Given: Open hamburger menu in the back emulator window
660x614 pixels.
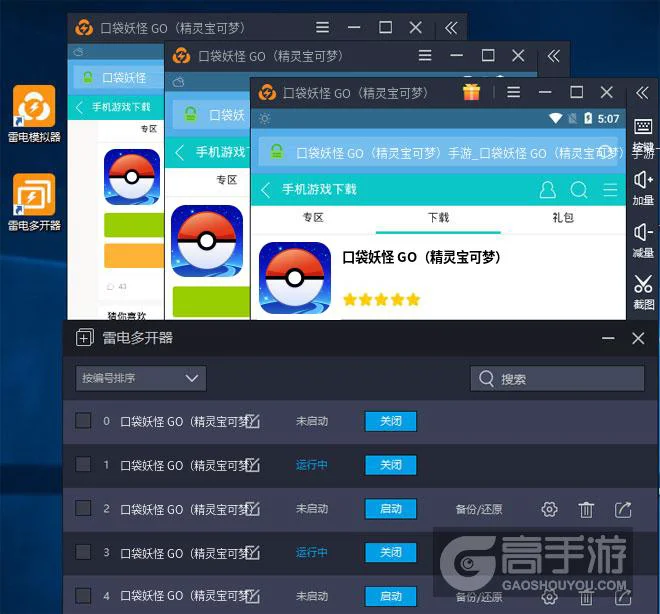Looking at the screenshot, I should click(x=322, y=28).
